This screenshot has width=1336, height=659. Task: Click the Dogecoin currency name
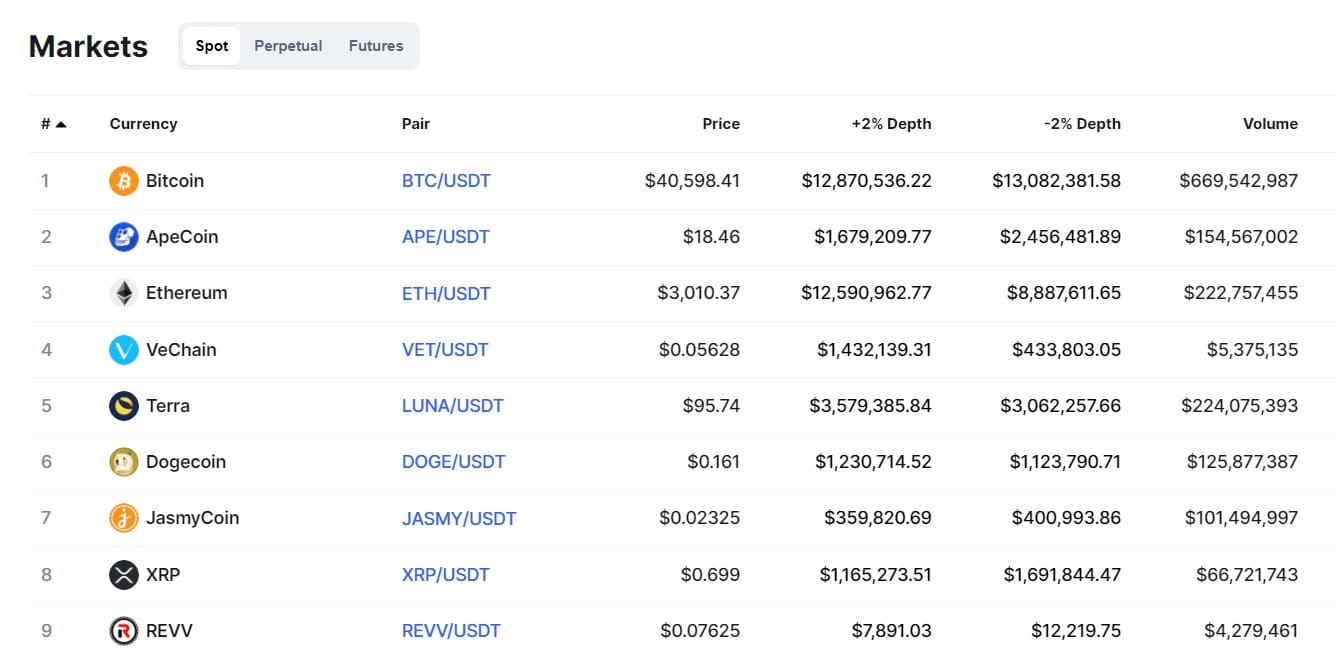point(186,462)
